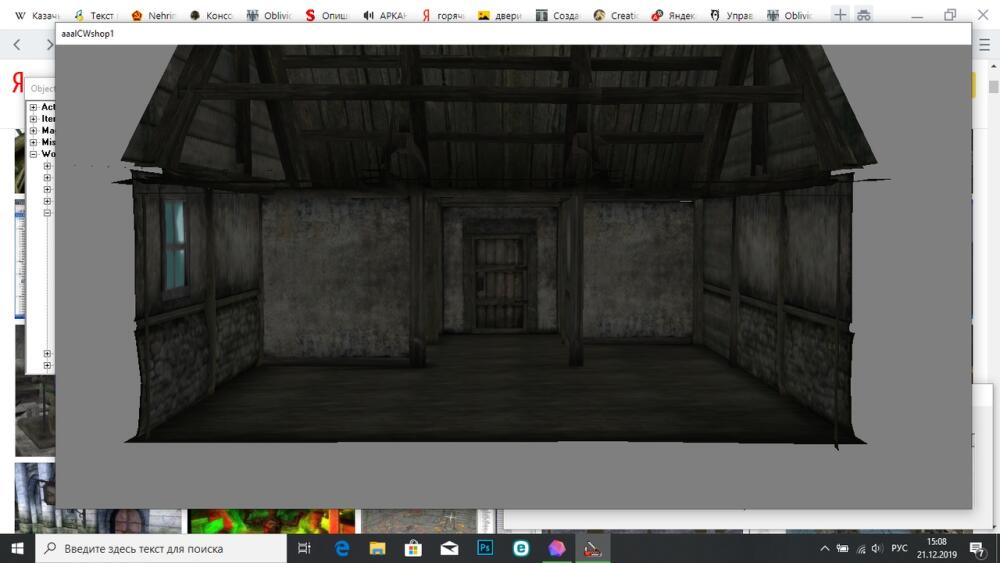This screenshot has width=1000, height=563.
Task: Click the aaaICWshop1 preview window title bar
Action: (513, 34)
